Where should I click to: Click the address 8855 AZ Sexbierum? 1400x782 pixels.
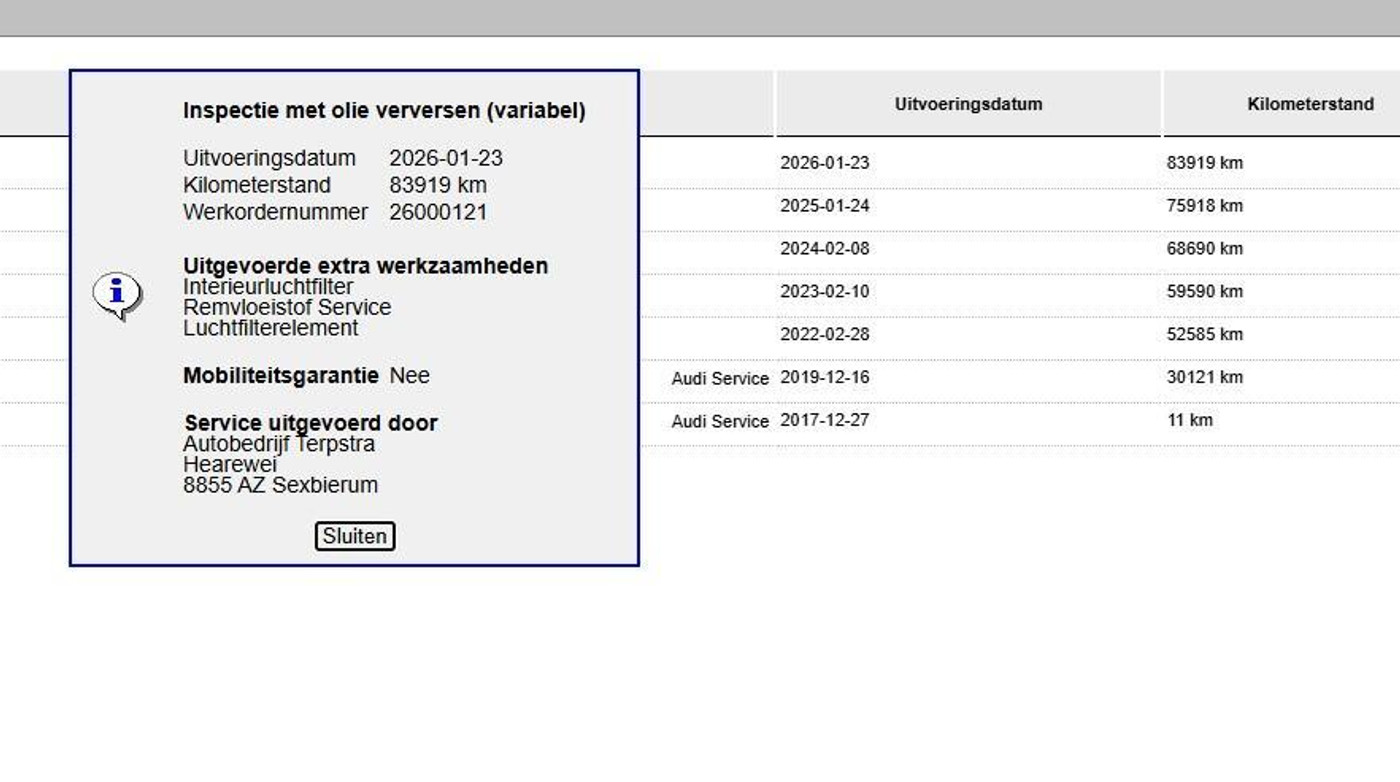(281, 486)
